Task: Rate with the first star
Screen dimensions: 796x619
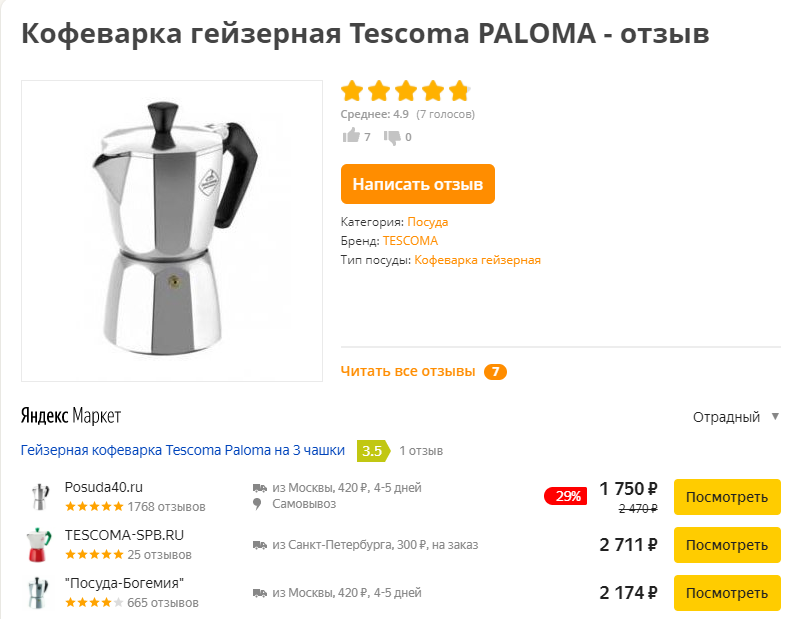Action: pos(351,91)
